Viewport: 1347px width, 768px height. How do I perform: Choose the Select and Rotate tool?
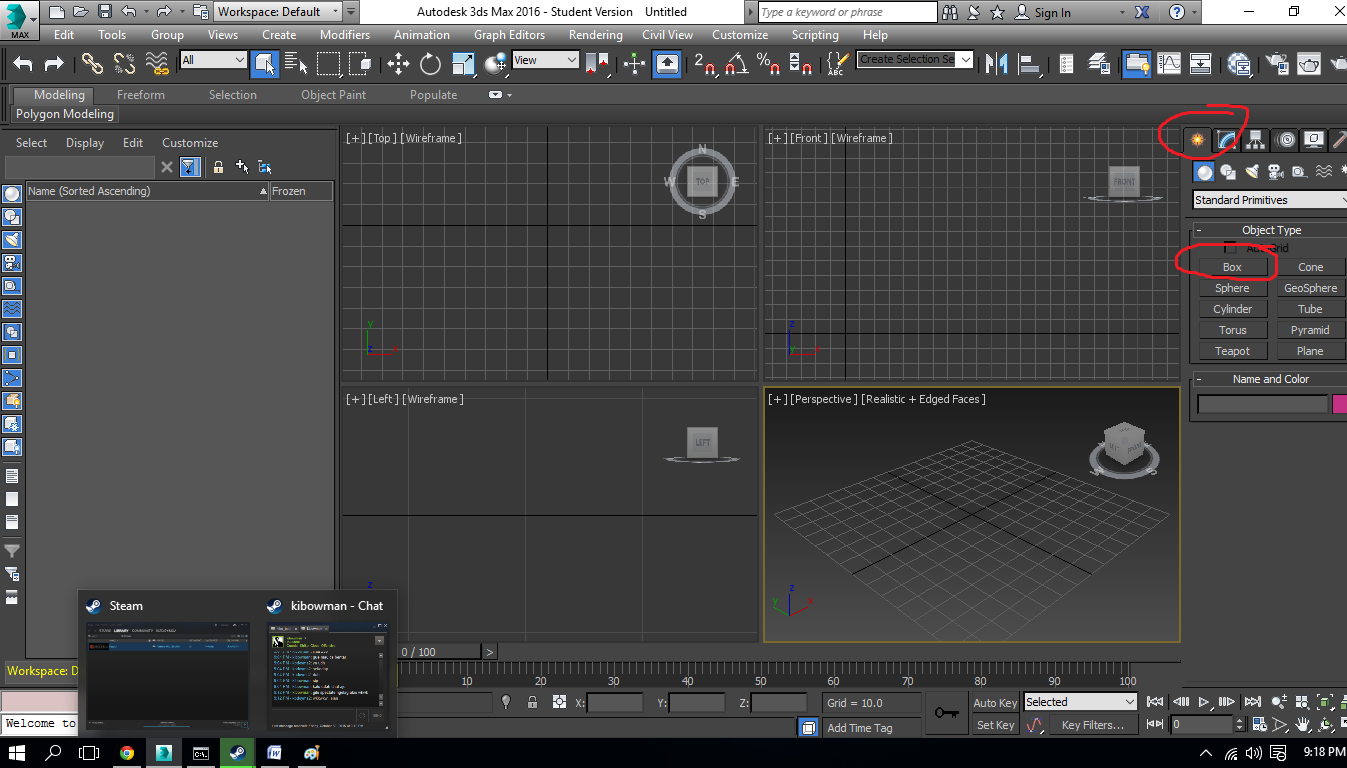click(430, 63)
